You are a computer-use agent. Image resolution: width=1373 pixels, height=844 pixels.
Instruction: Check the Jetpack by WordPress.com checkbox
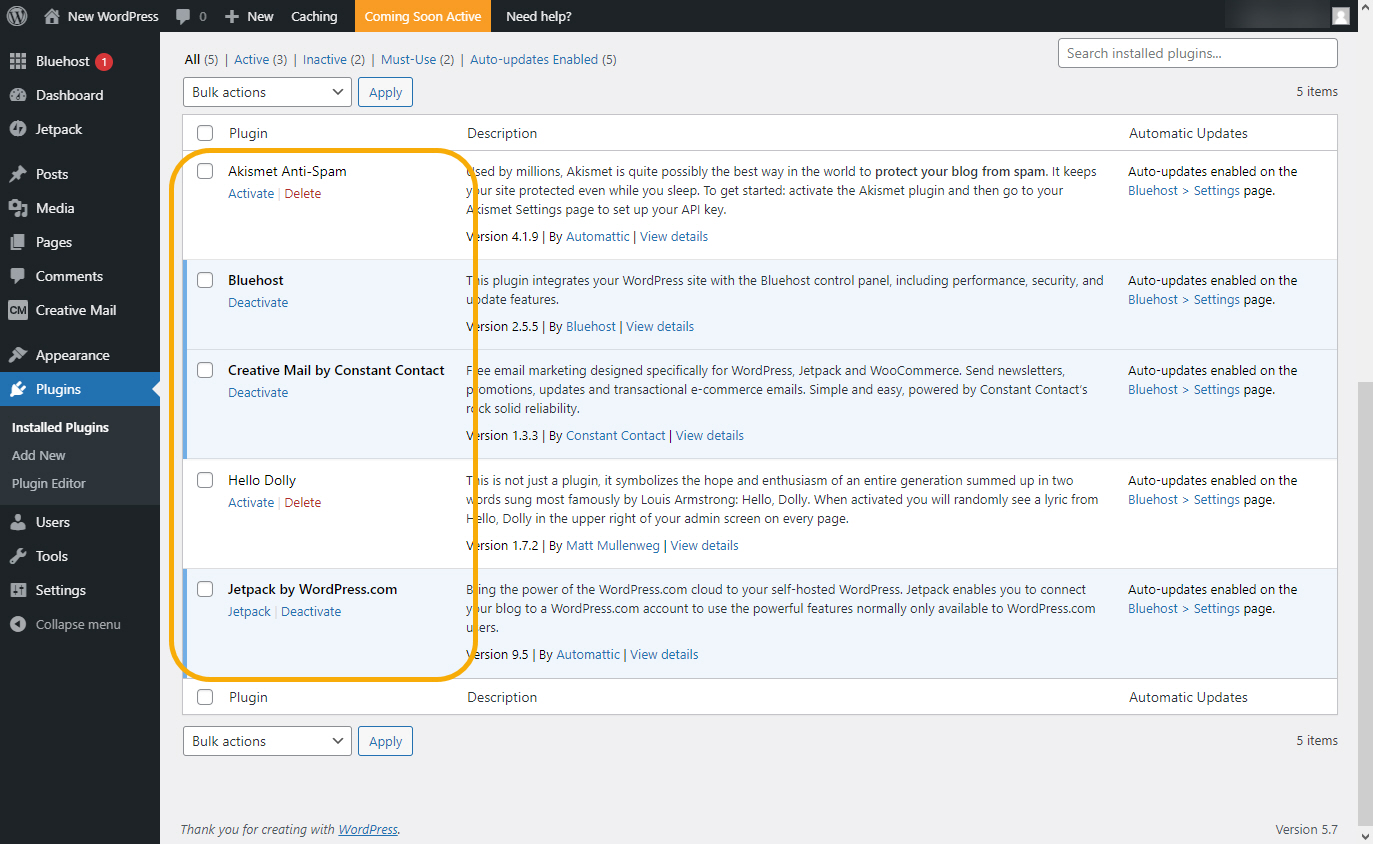[x=205, y=589]
